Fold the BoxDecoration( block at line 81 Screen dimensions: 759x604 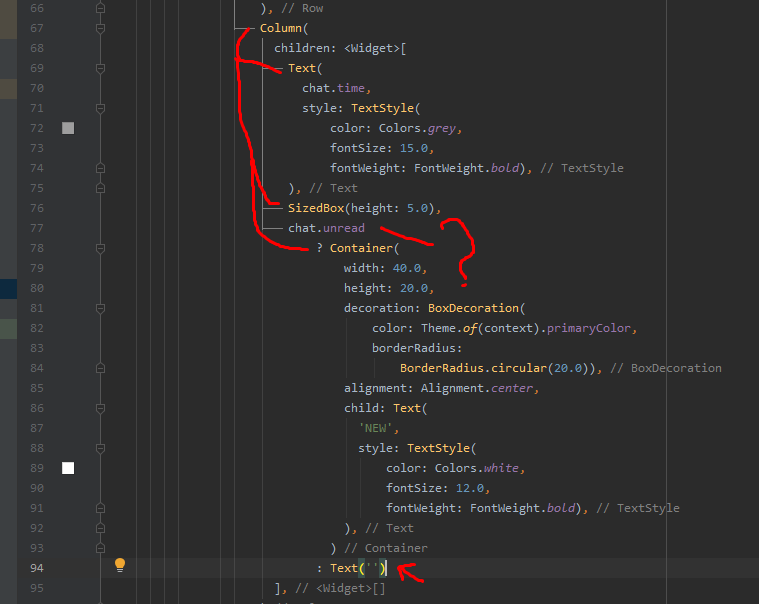tap(100, 308)
